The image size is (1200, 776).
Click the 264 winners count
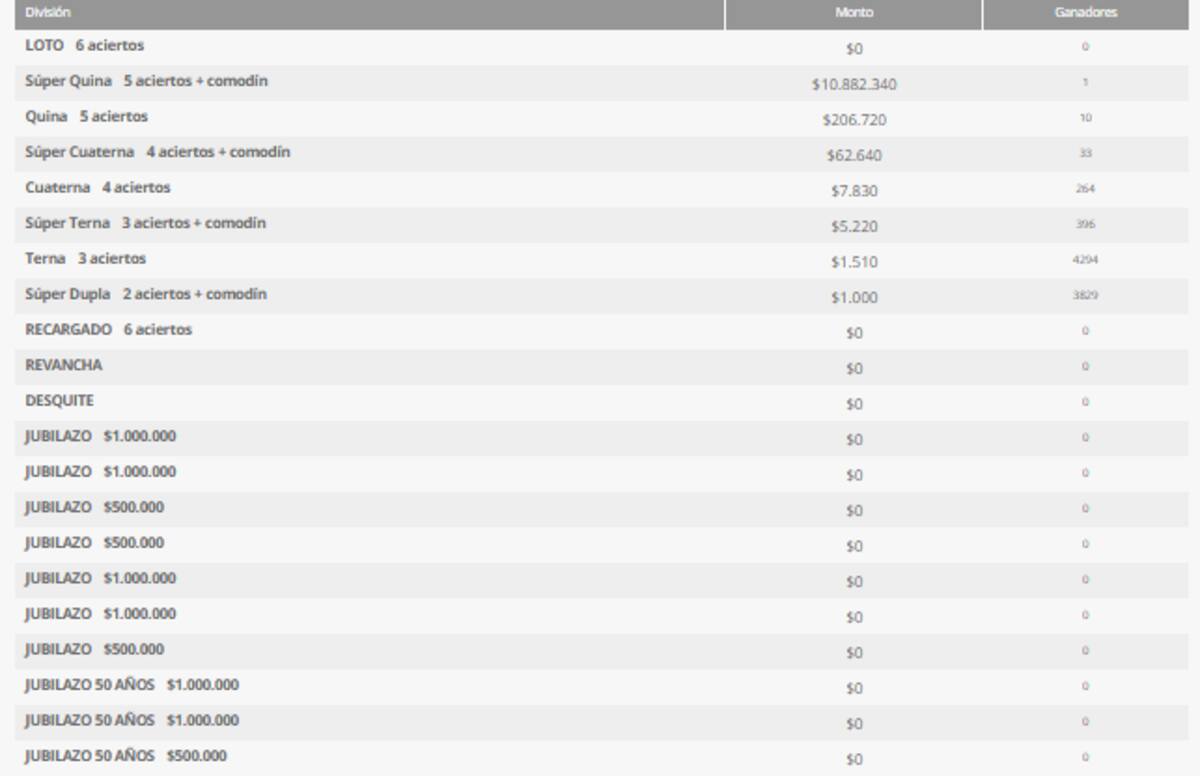tap(1085, 189)
